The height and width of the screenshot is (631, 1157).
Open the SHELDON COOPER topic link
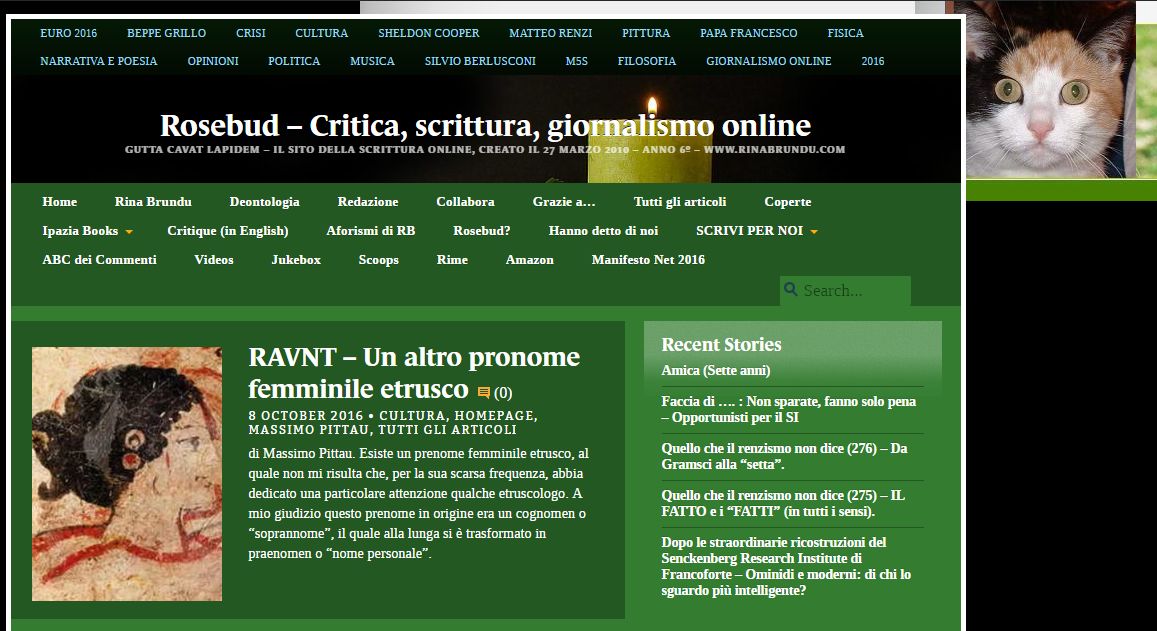428,33
